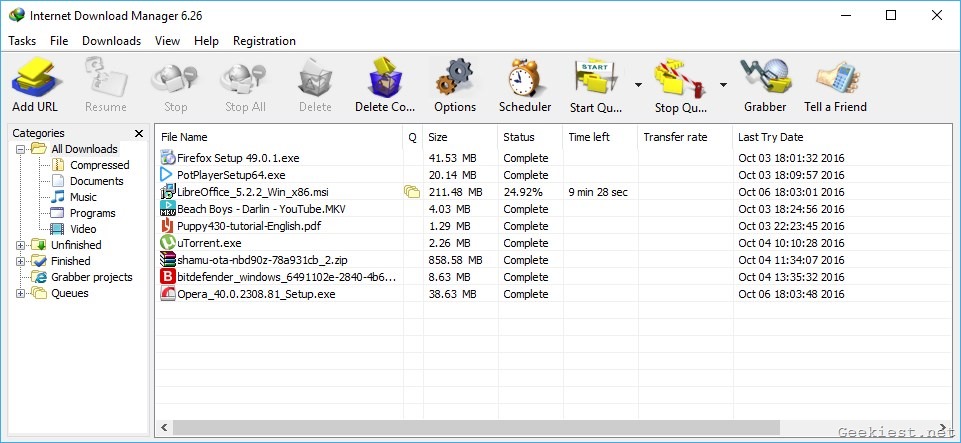Image resolution: width=961 pixels, height=443 pixels.
Task: Open the Scheduler clock icon
Action: pyautogui.click(x=525, y=78)
